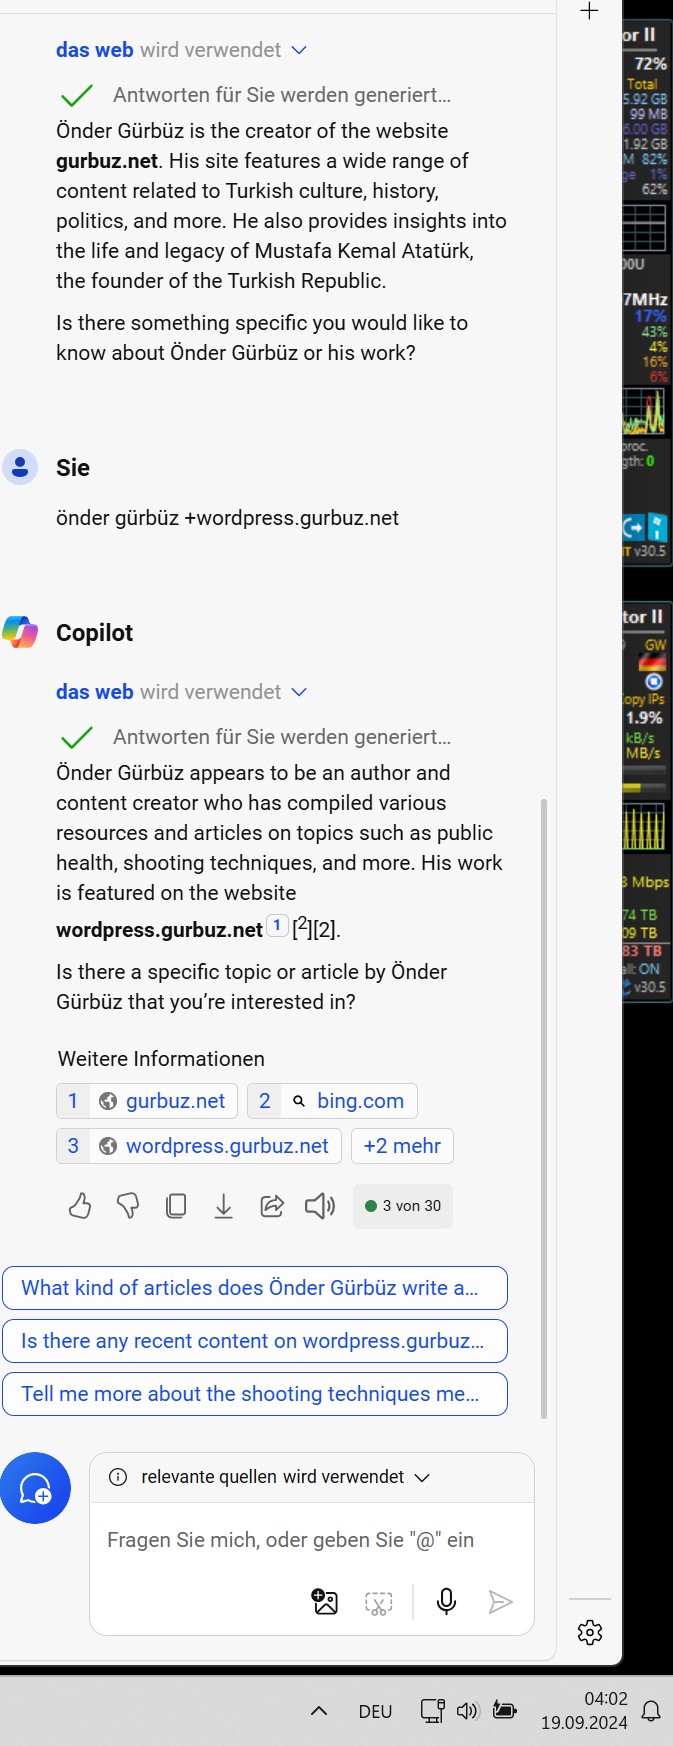Open source 2 bing.com
Screen dimensions: 673x1746
point(332,1101)
